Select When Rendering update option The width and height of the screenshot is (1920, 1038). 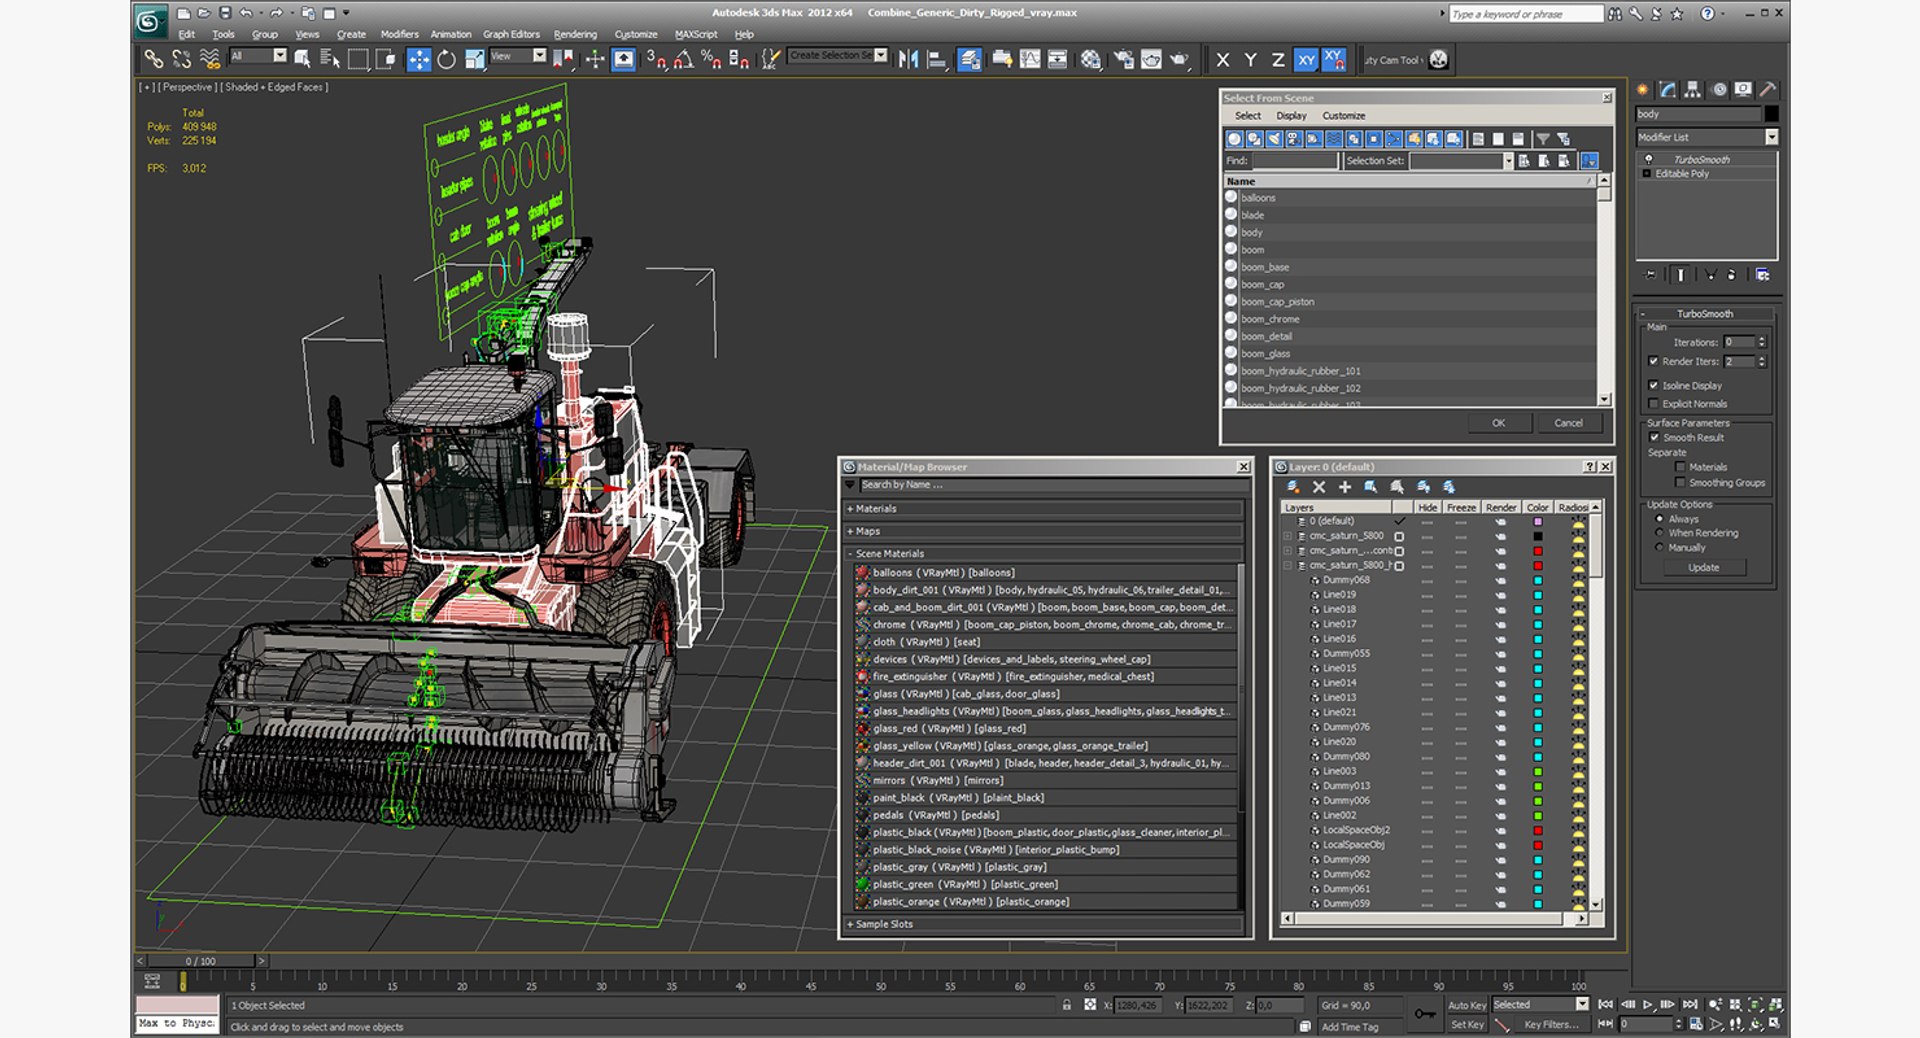(x=1659, y=533)
